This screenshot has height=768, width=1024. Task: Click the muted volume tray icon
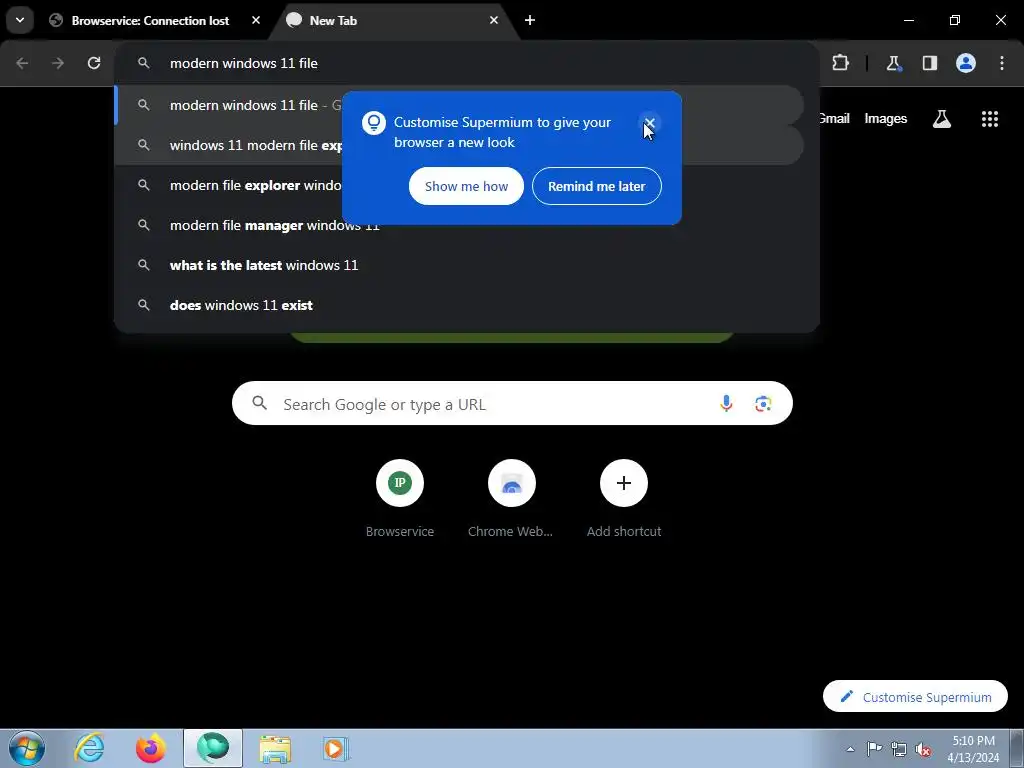(x=923, y=749)
